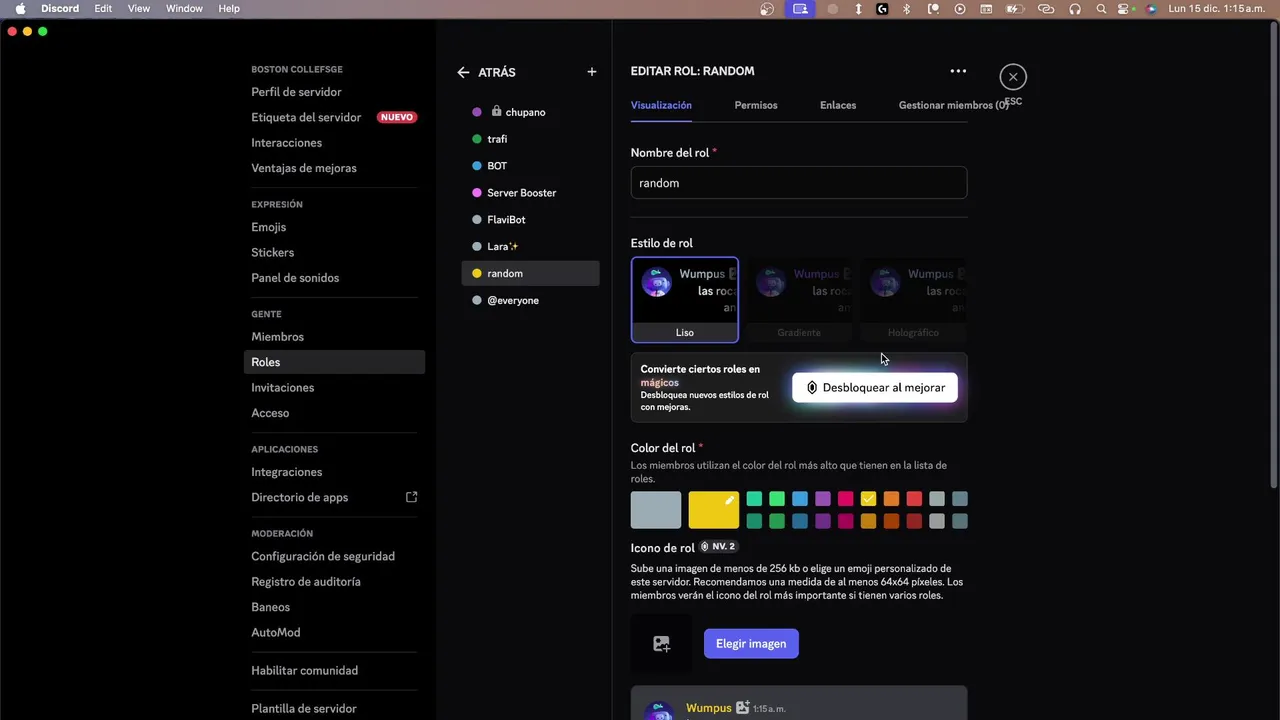Open the three-dots role options menu
The width and height of the screenshot is (1280, 720).
pyautogui.click(x=958, y=71)
